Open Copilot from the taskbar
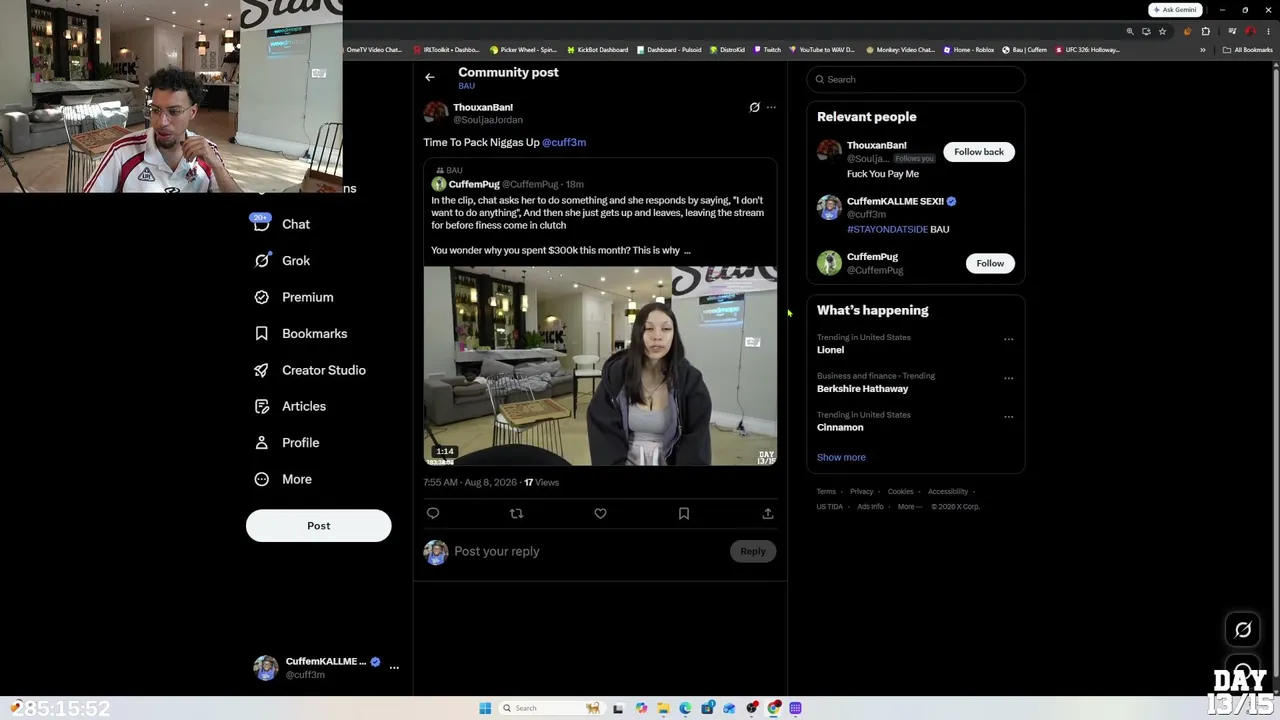Screen dimensions: 1280x720 [x=641, y=708]
